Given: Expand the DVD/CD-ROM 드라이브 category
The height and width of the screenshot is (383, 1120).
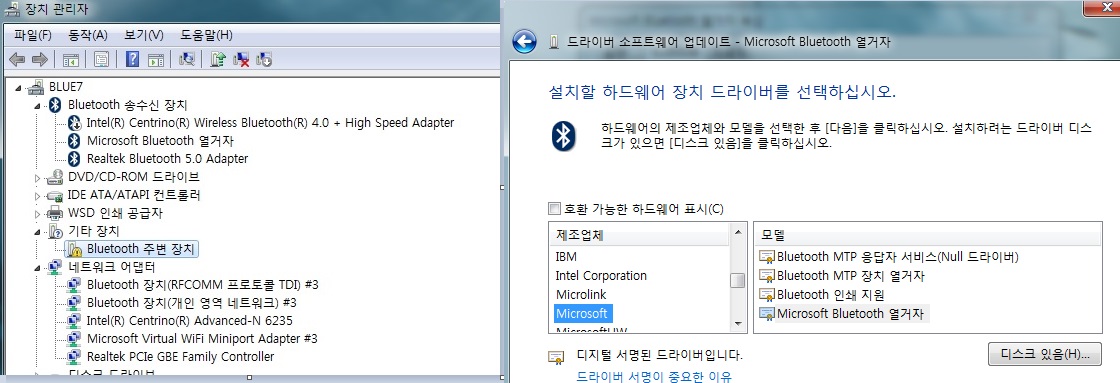Looking at the screenshot, I should [x=37, y=177].
